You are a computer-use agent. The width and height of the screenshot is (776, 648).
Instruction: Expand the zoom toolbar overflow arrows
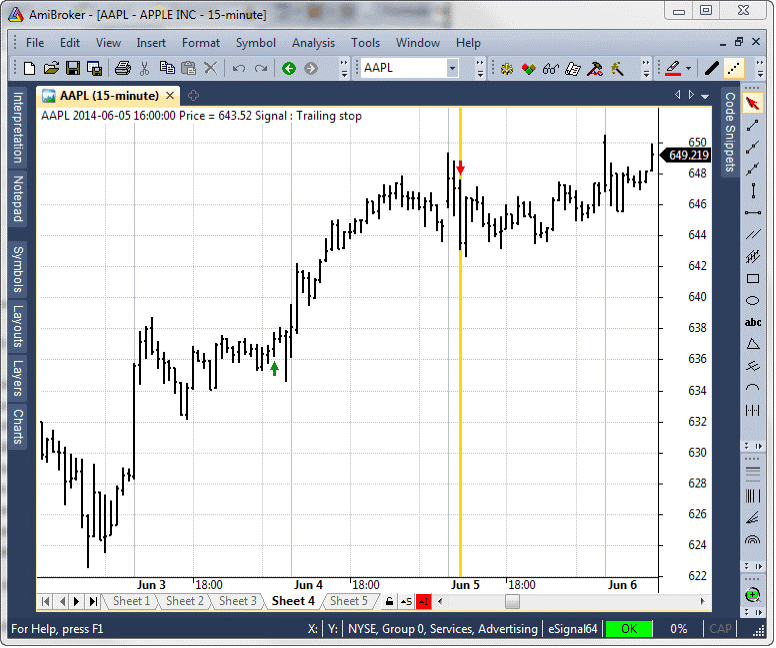point(753,612)
